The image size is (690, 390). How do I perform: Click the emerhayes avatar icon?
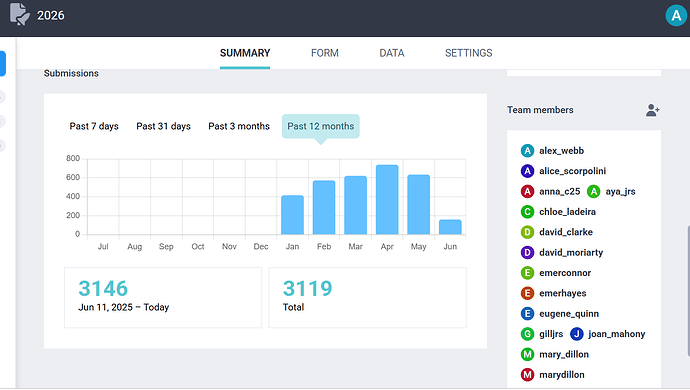[x=527, y=293]
